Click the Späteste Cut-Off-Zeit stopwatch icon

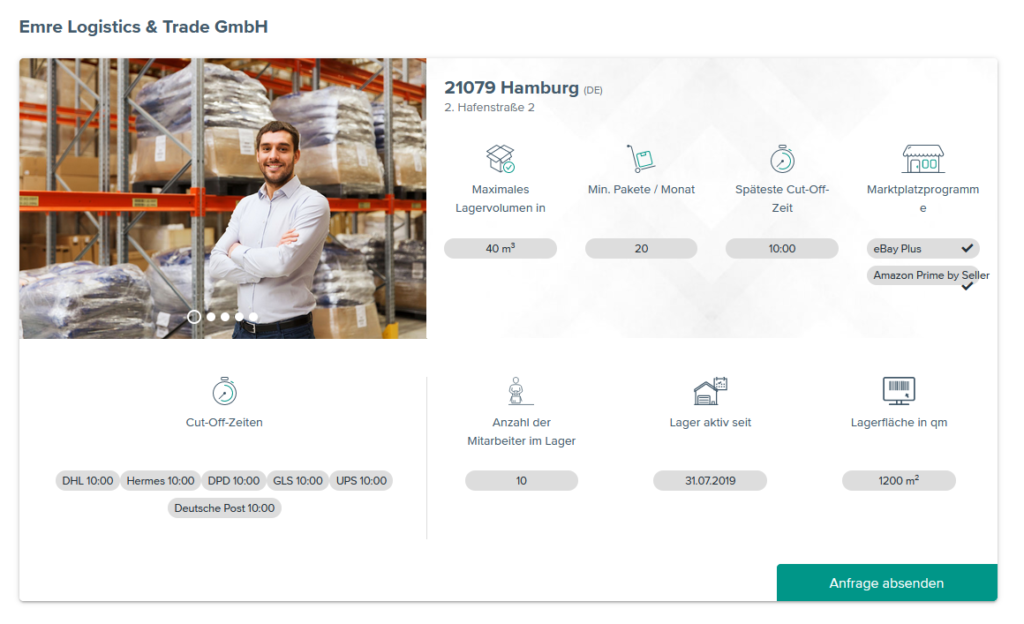pos(781,157)
